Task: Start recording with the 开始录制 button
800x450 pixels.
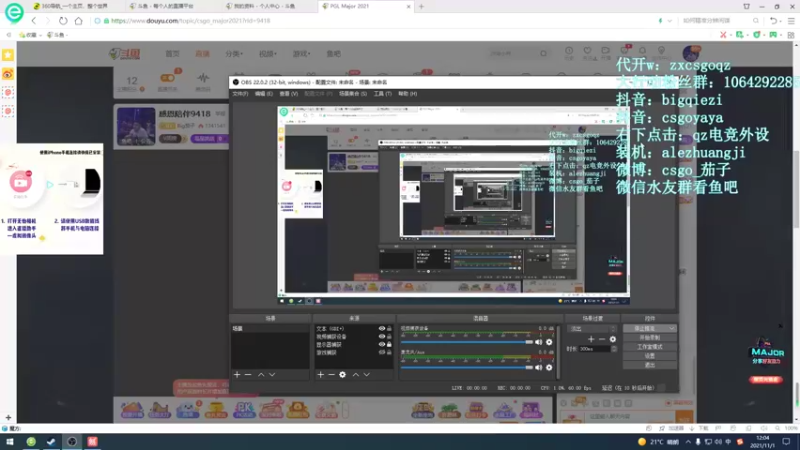Action: click(x=649, y=338)
